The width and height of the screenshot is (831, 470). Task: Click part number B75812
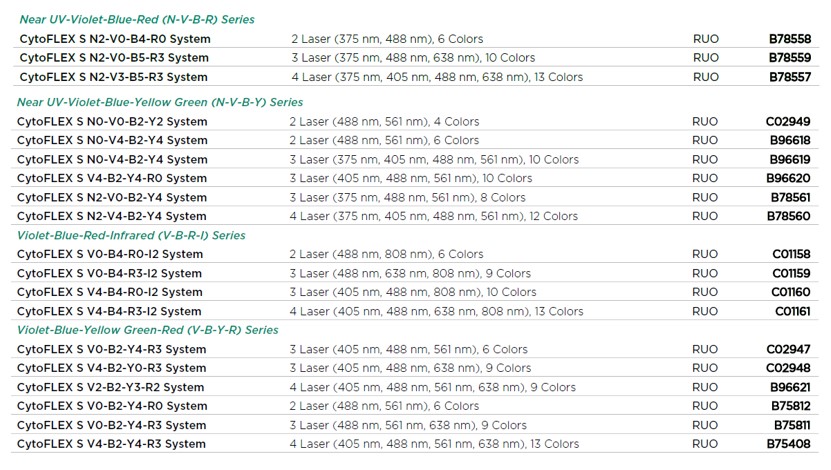[x=789, y=406]
